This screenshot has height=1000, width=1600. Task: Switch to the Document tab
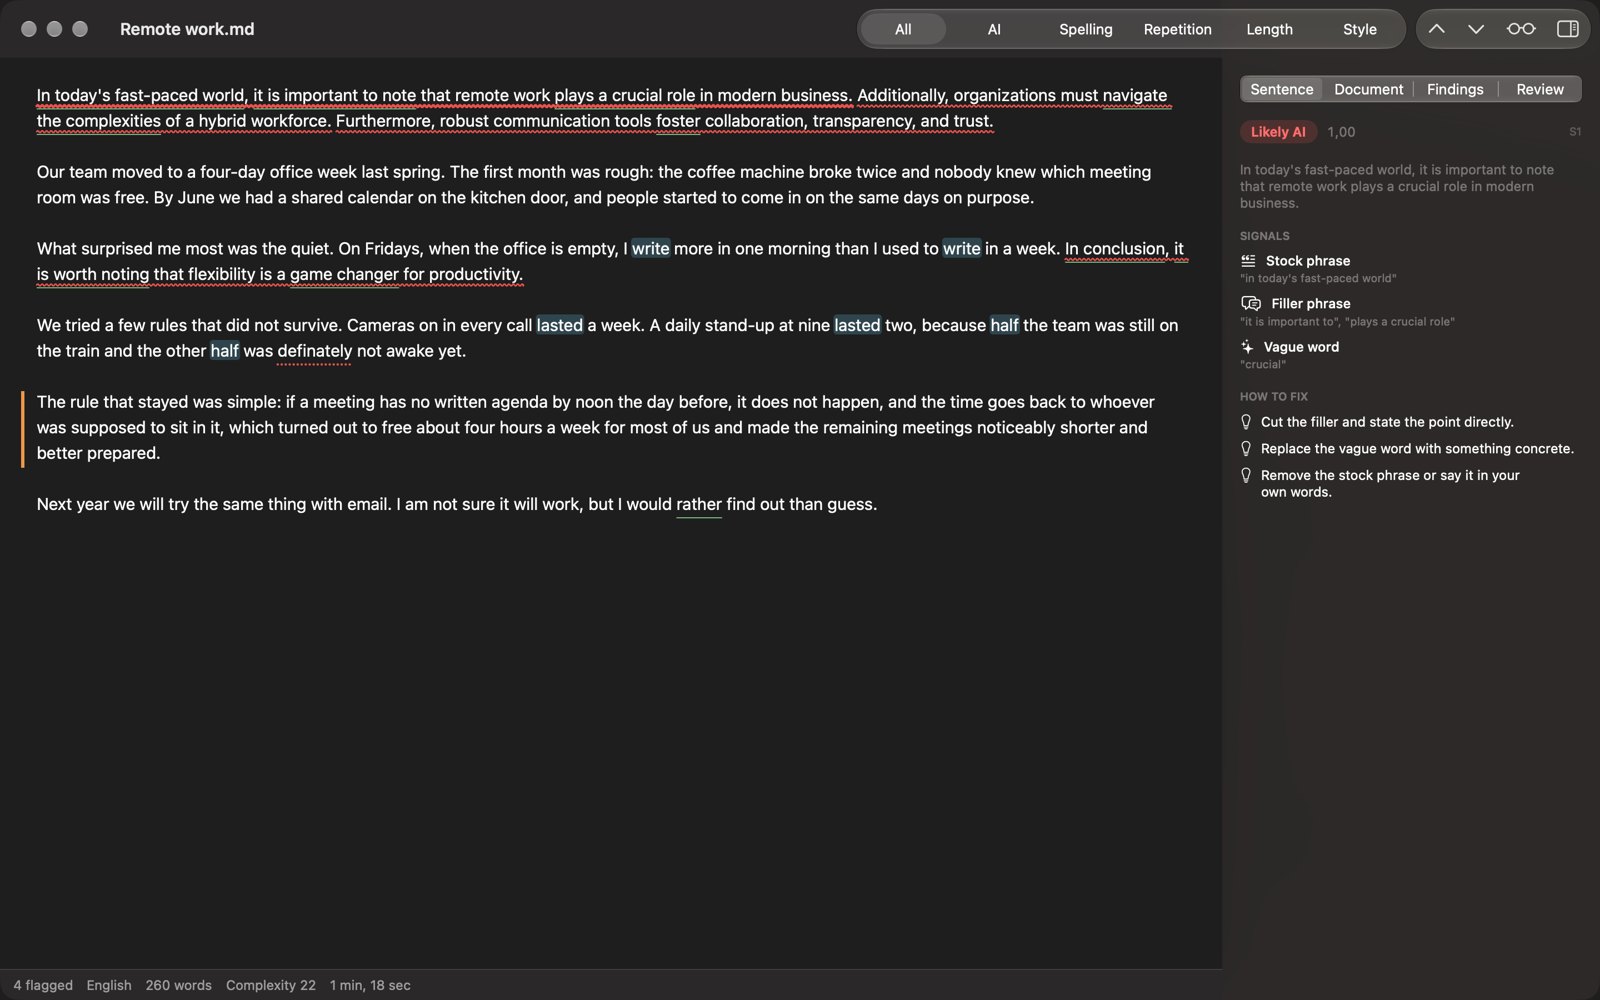1369,89
